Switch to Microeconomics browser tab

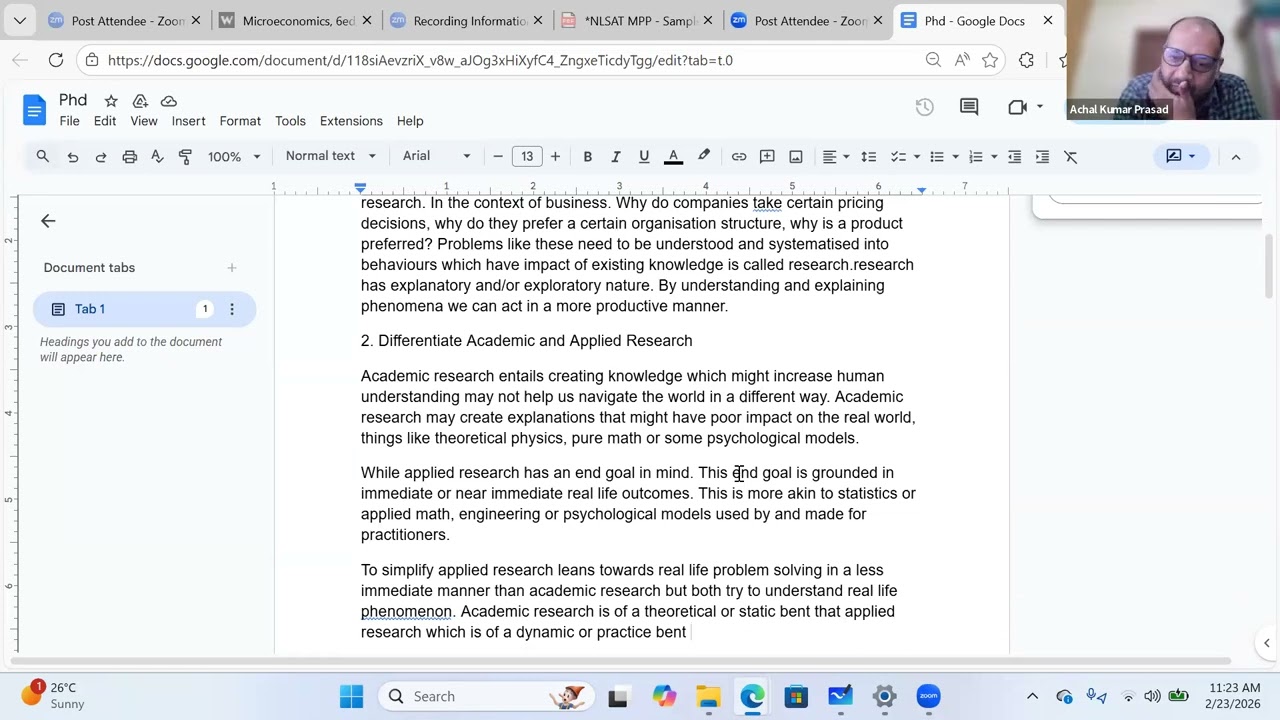point(298,20)
